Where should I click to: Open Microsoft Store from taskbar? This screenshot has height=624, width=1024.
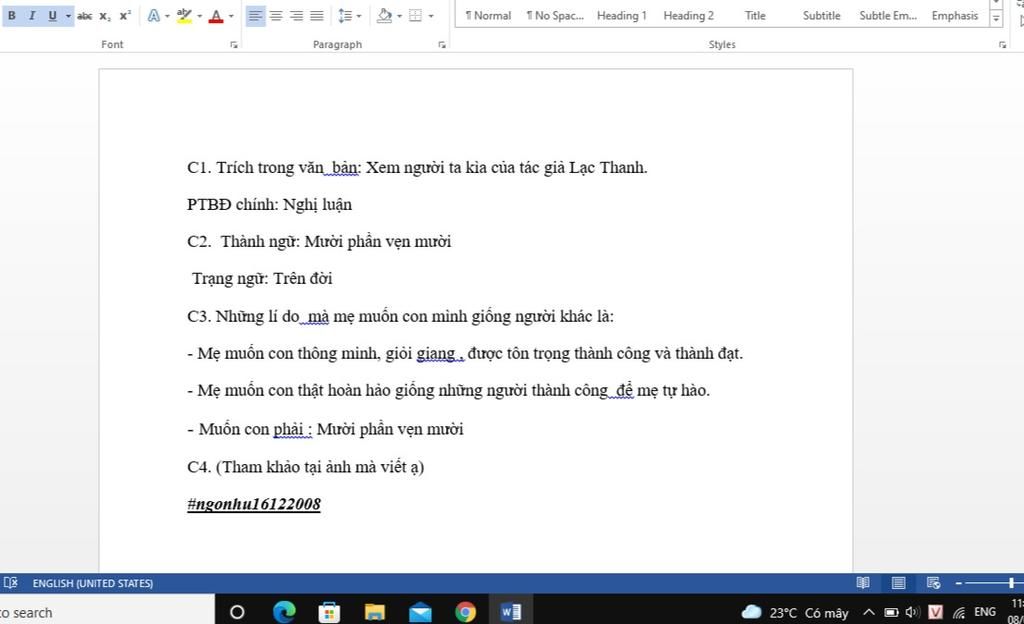tap(329, 612)
